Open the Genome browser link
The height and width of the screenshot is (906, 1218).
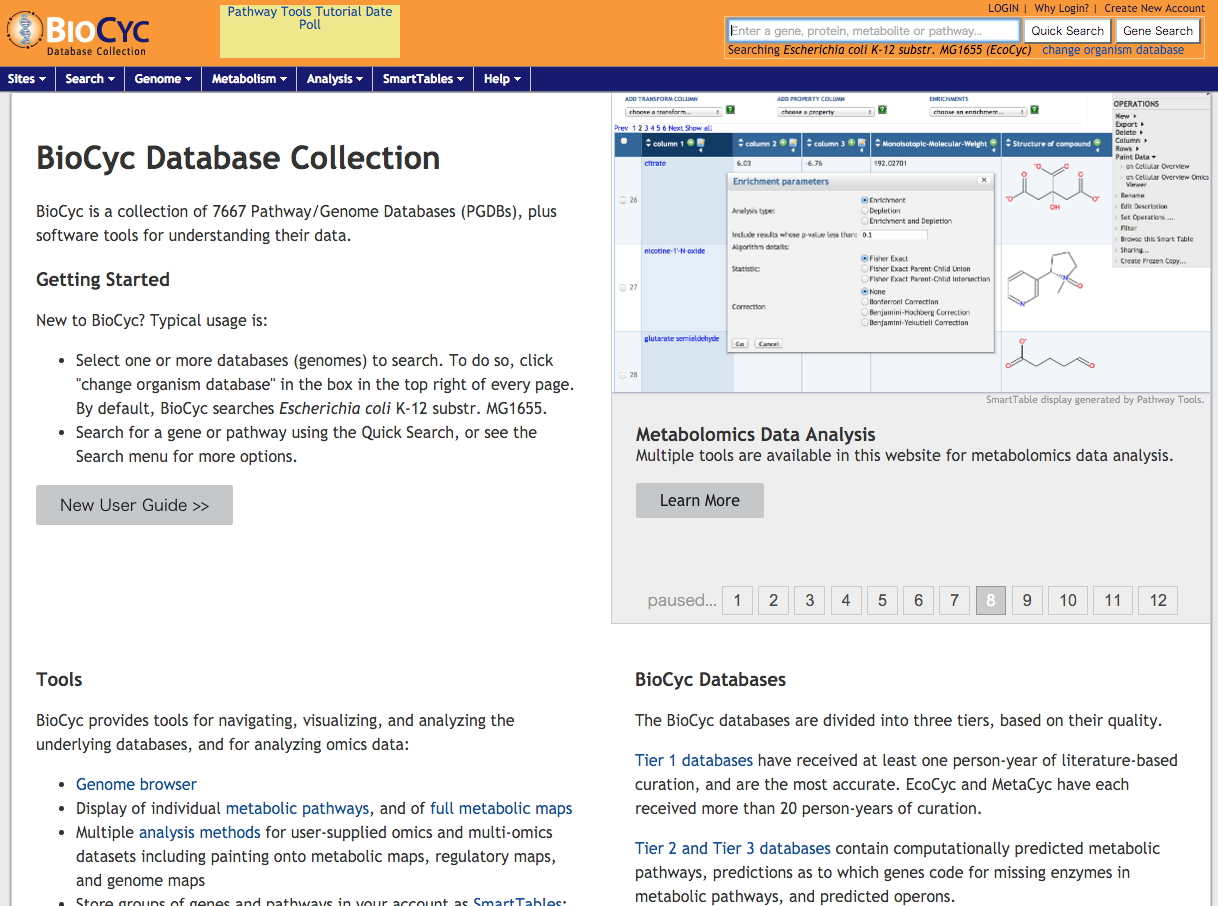pyautogui.click(x=136, y=784)
